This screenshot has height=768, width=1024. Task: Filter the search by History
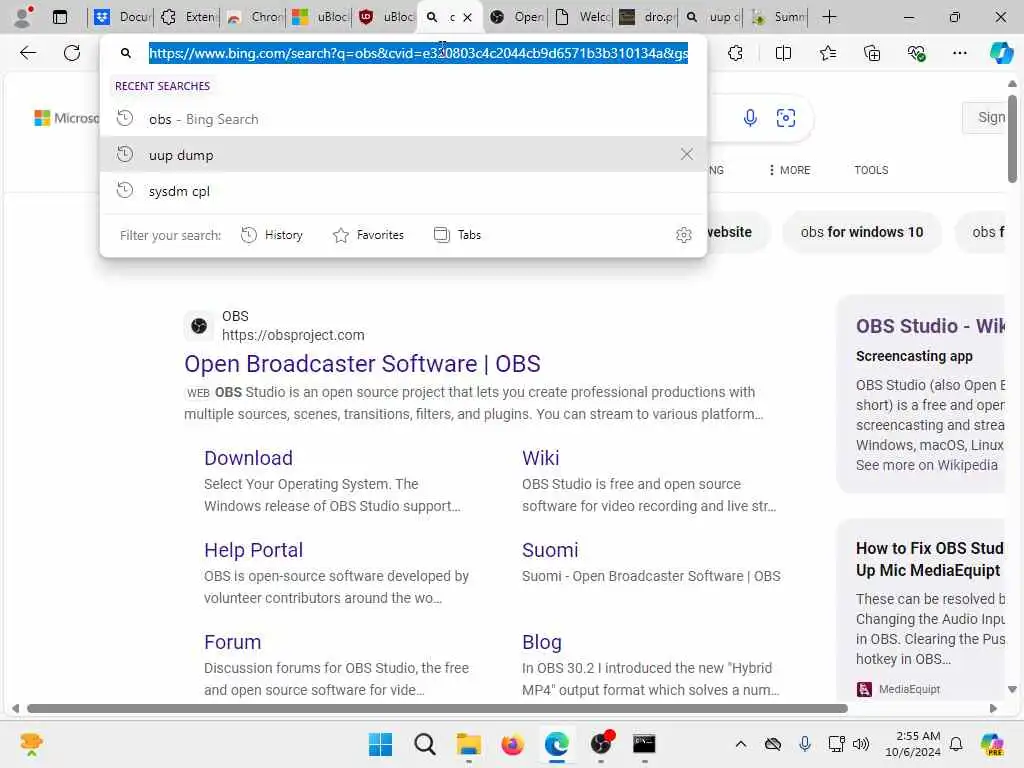coord(272,235)
